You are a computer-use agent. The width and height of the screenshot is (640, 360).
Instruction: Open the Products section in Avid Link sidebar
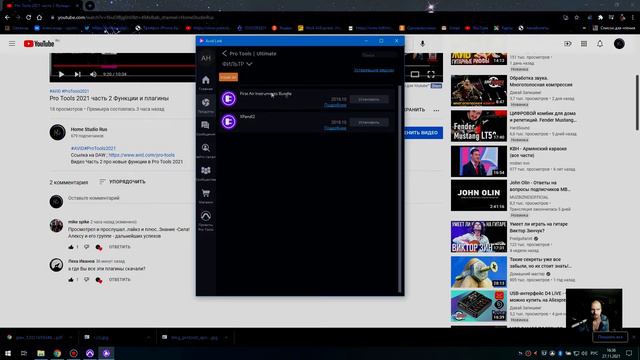[206, 102]
